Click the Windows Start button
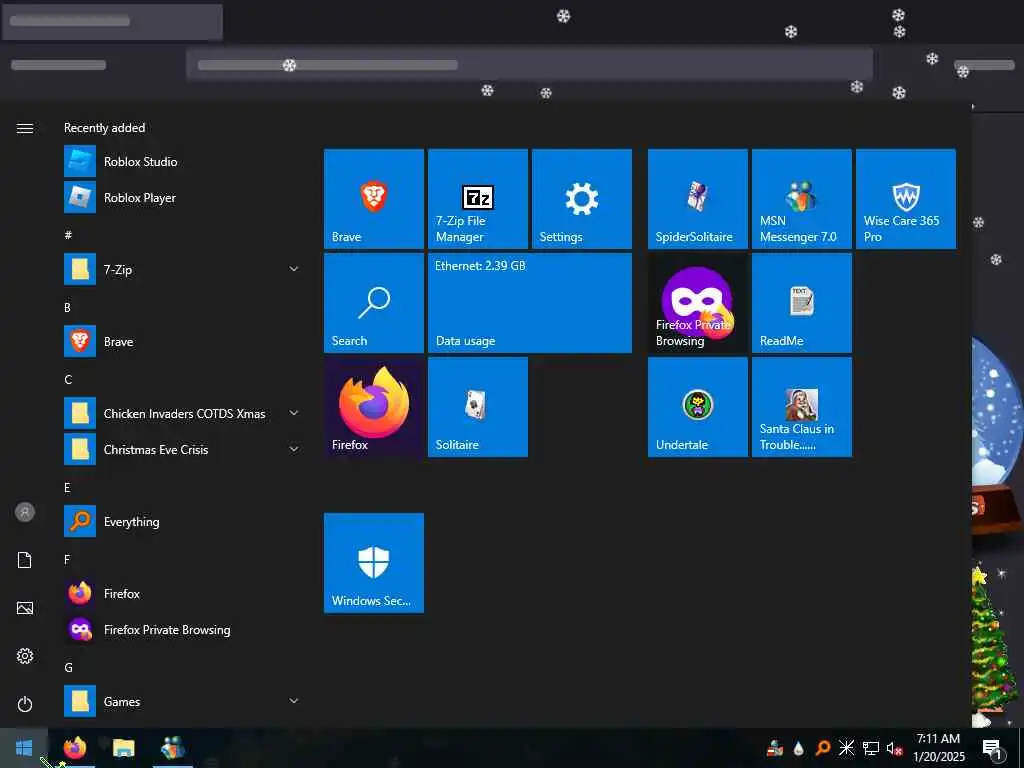The image size is (1024, 768). (24, 748)
